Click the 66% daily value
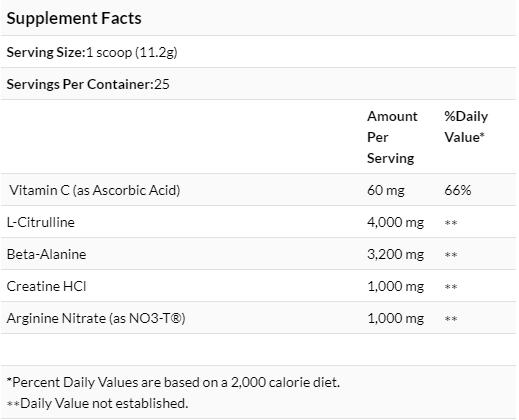Image resolution: width=519 pixels, height=420 pixels. pyautogui.click(x=458, y=190)
